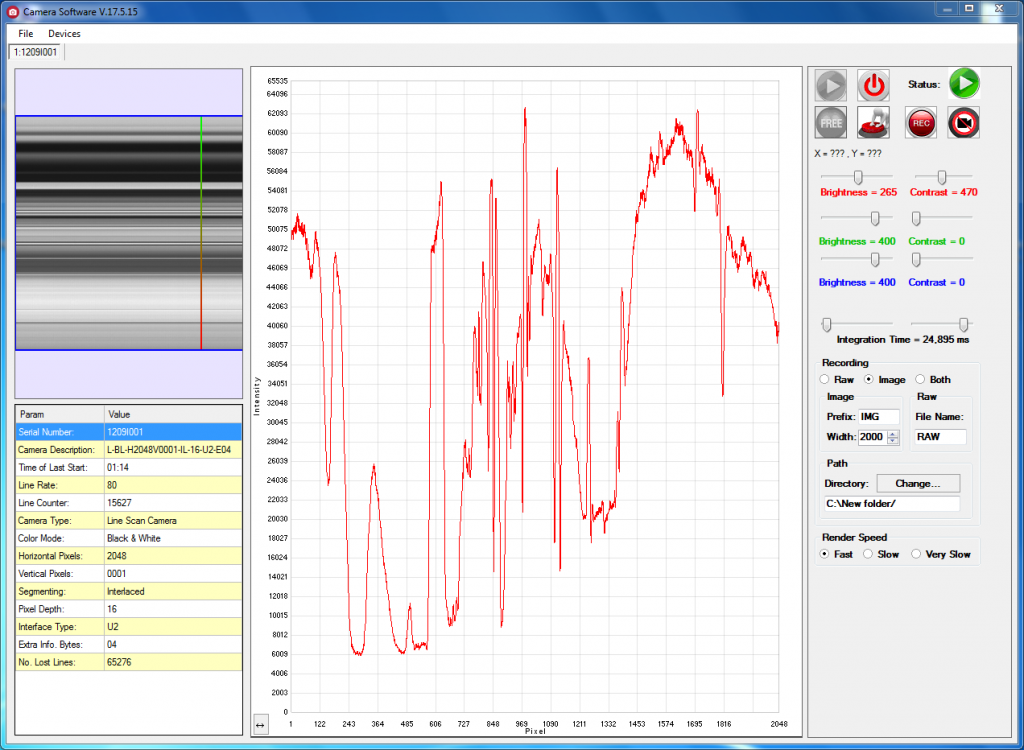Click the Param column header
The width and height of the screenshot is (1024, 750).
pos(59,414)
